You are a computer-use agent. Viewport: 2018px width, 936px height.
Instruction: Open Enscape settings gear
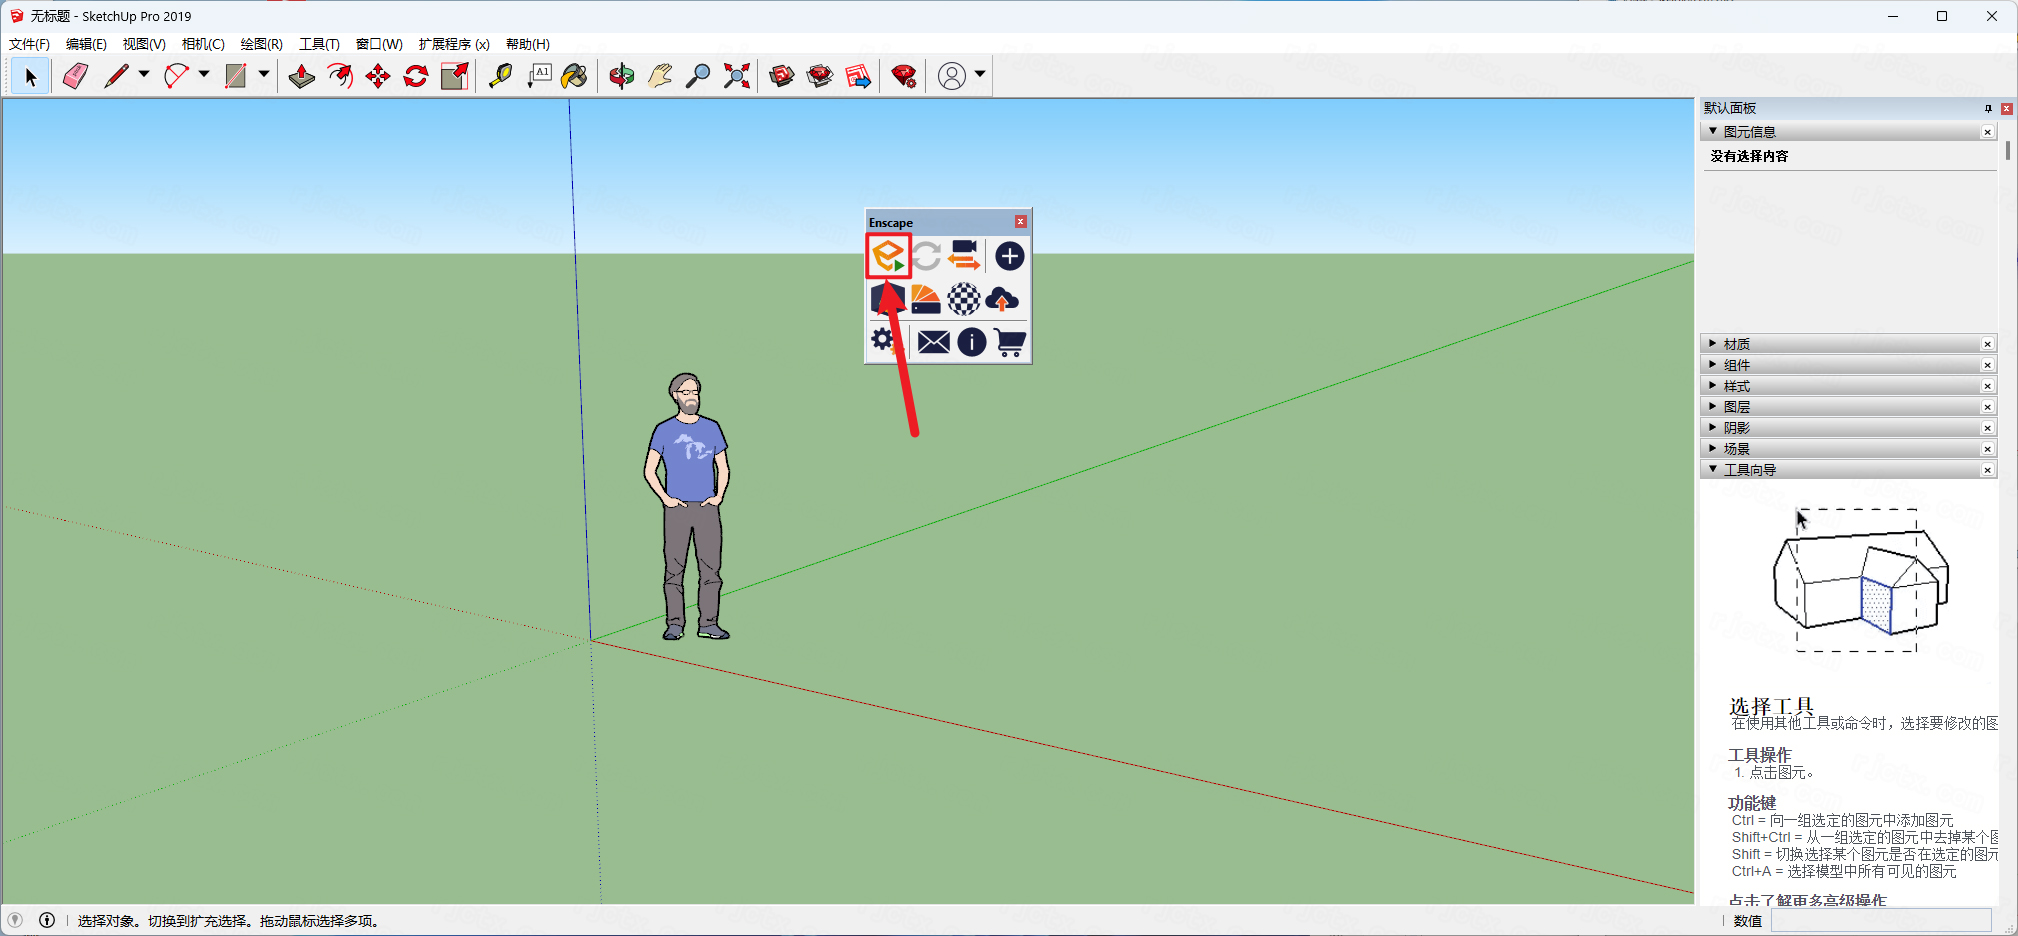click(x=882, y=341)
